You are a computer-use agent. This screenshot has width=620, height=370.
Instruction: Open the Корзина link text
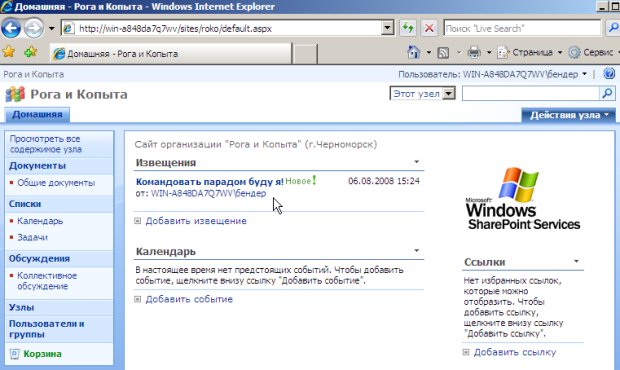[x=42, y=354]
